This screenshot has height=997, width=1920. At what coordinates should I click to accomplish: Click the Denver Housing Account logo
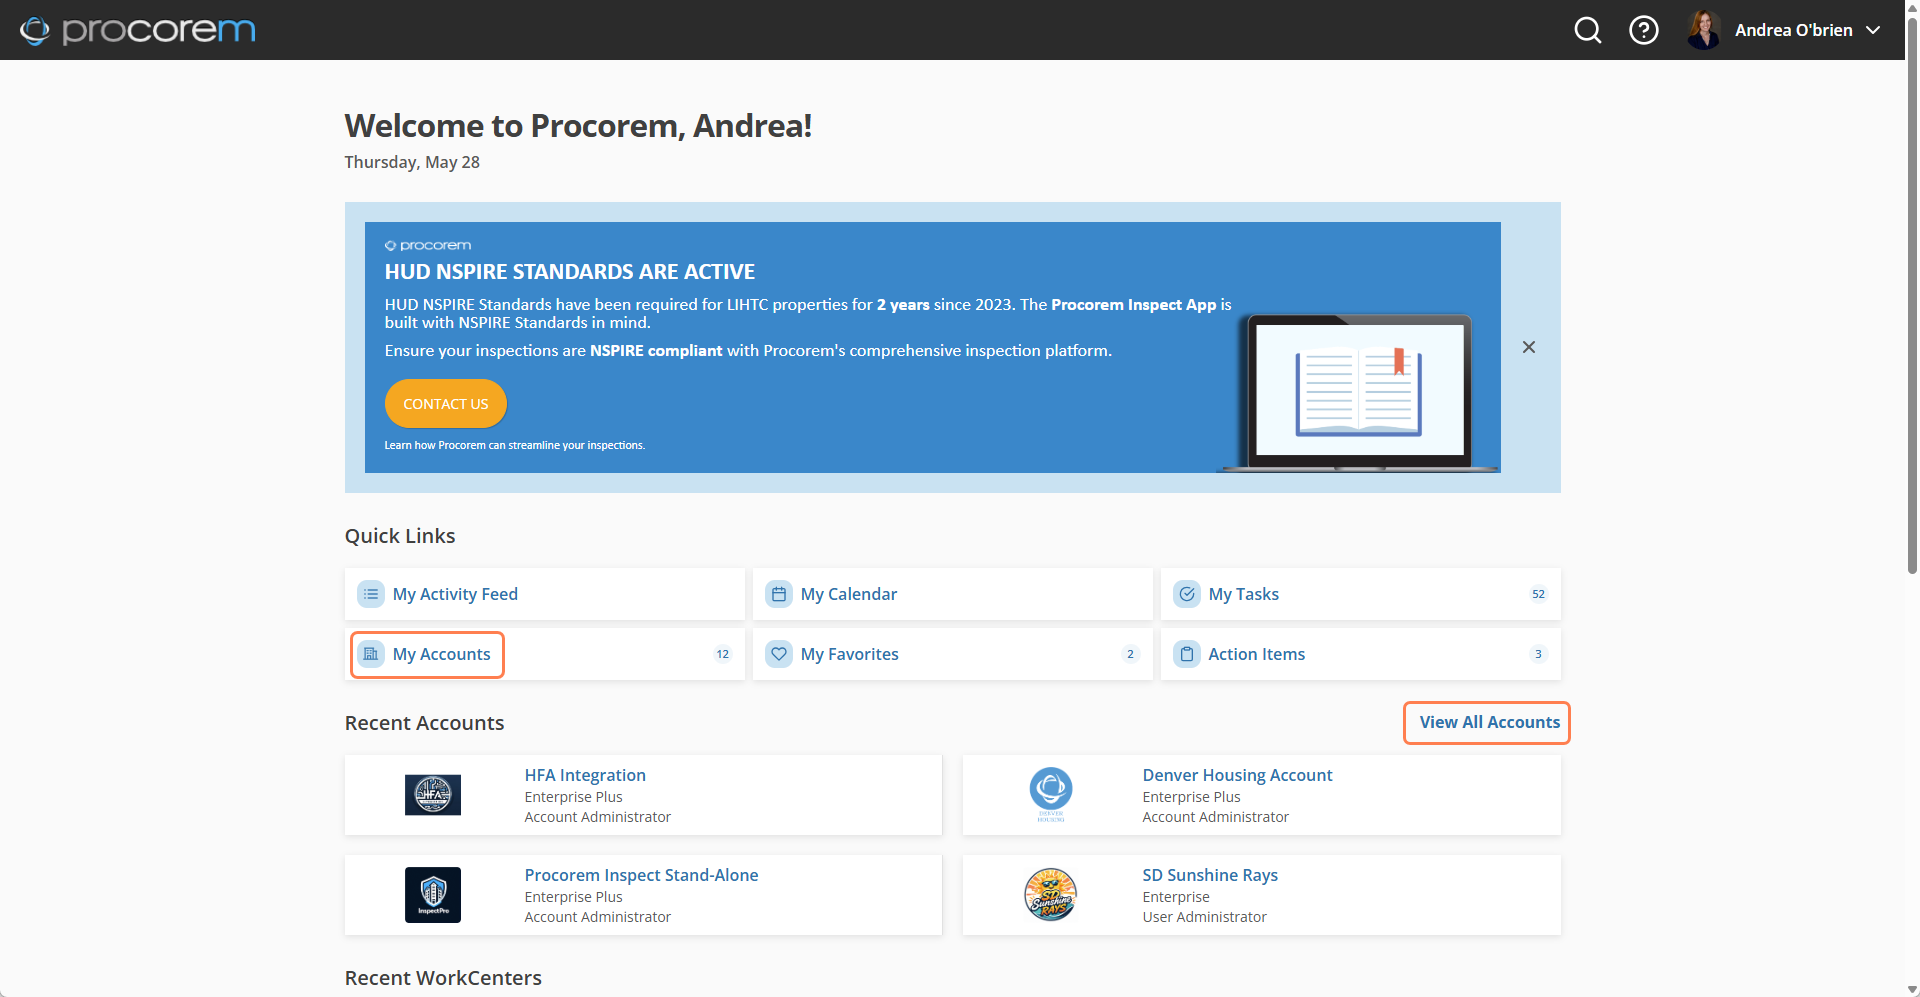tap(1051, 795)
